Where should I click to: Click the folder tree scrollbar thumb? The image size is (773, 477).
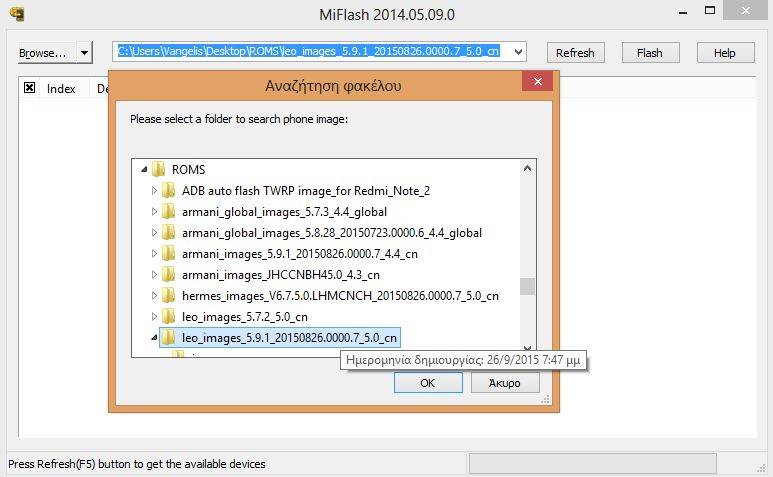click(x=527, y=286)
